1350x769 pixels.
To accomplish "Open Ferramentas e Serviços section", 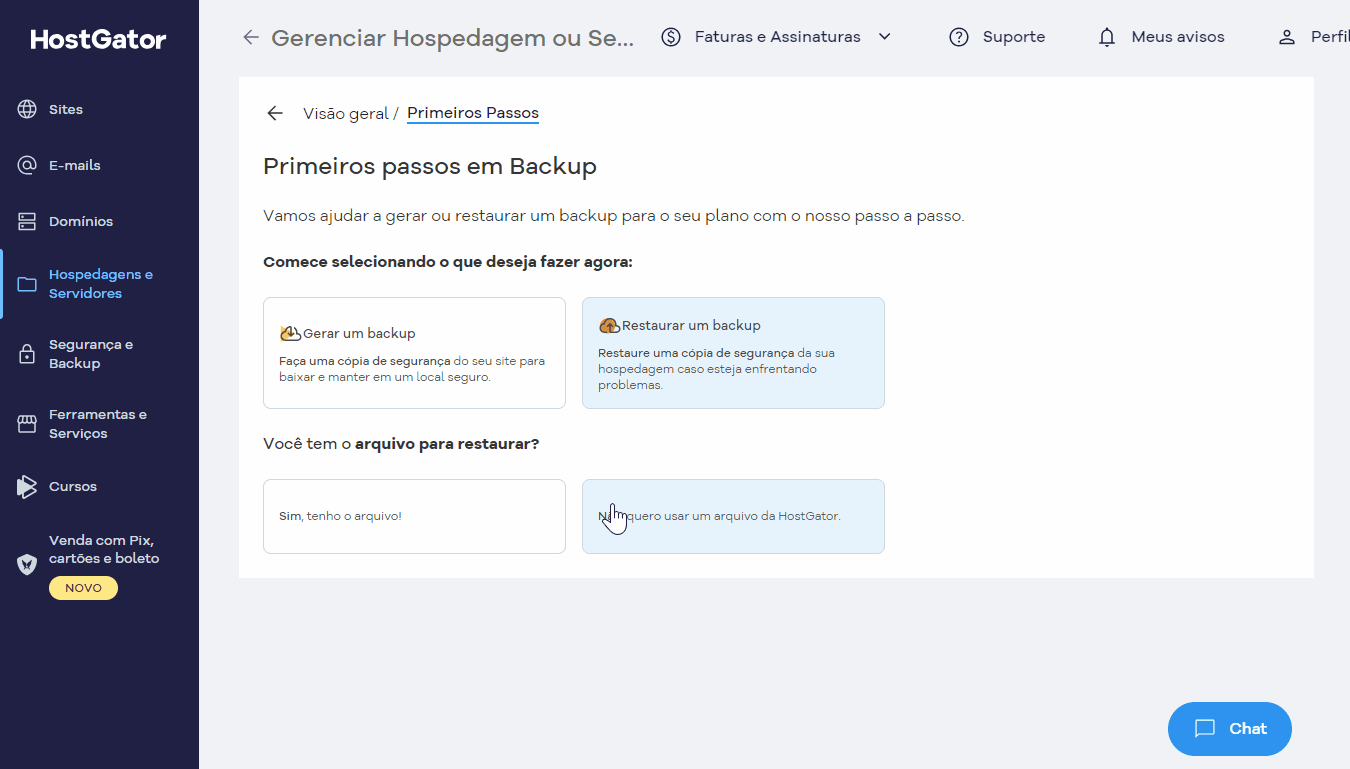I will [99, 424].
